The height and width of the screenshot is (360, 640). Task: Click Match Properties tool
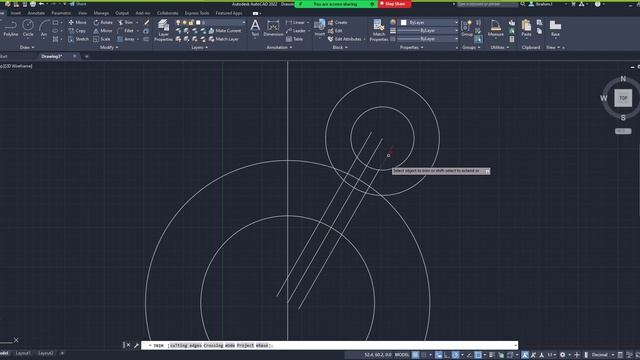378,30
